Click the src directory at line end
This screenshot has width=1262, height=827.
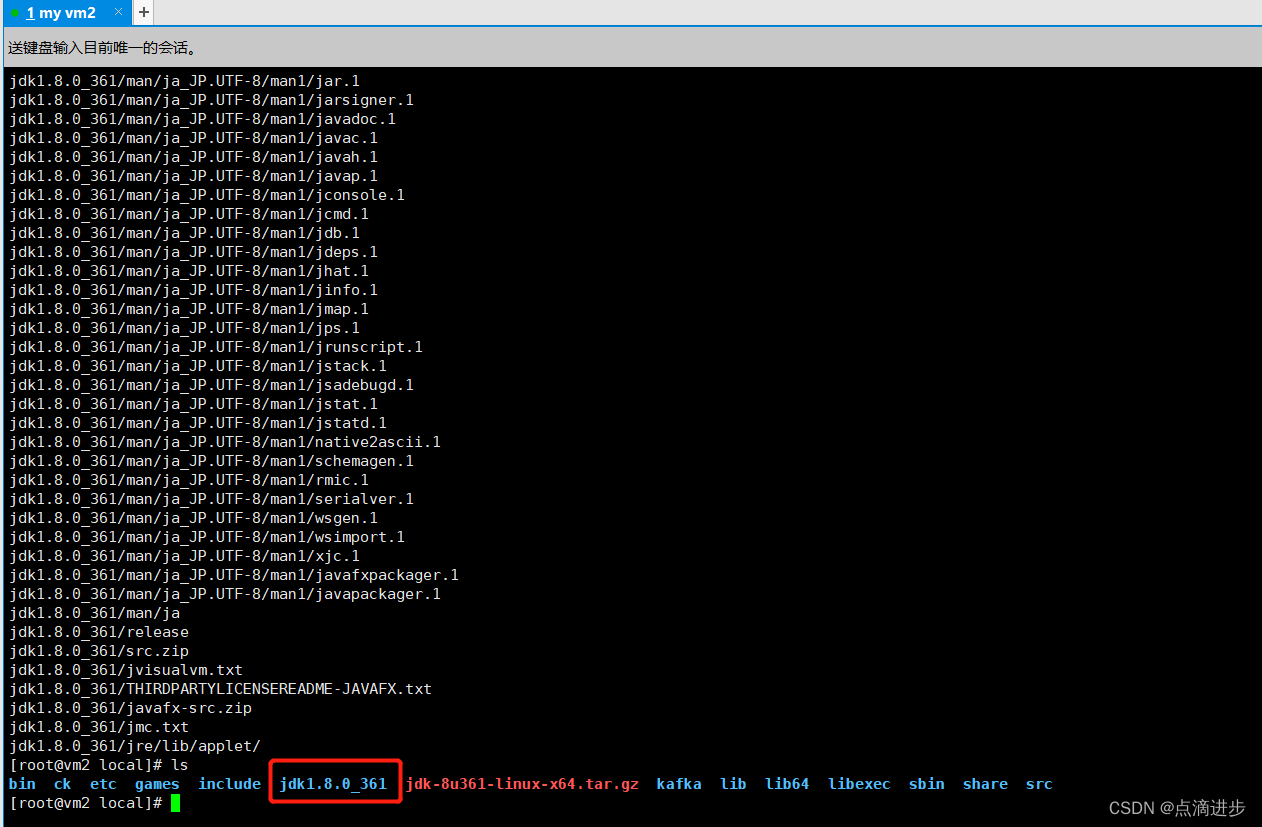tap(1039, 783)
